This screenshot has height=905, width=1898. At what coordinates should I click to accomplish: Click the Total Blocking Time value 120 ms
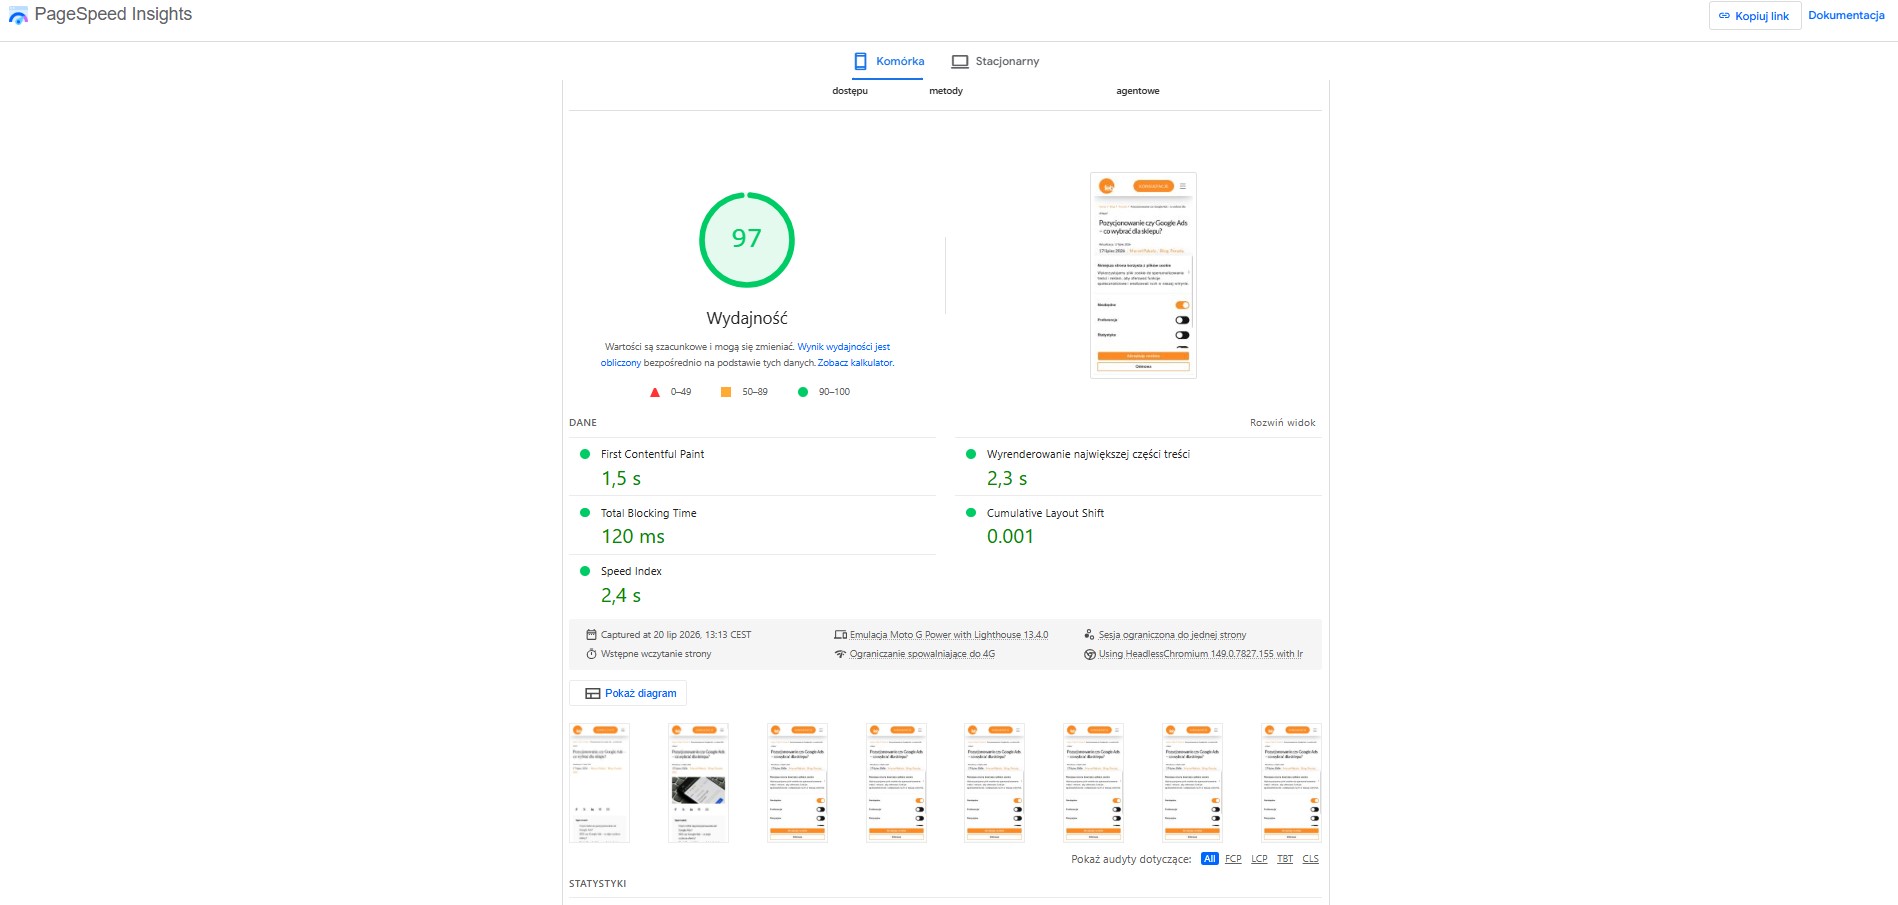pyautogui.click(x=633, y=537)
